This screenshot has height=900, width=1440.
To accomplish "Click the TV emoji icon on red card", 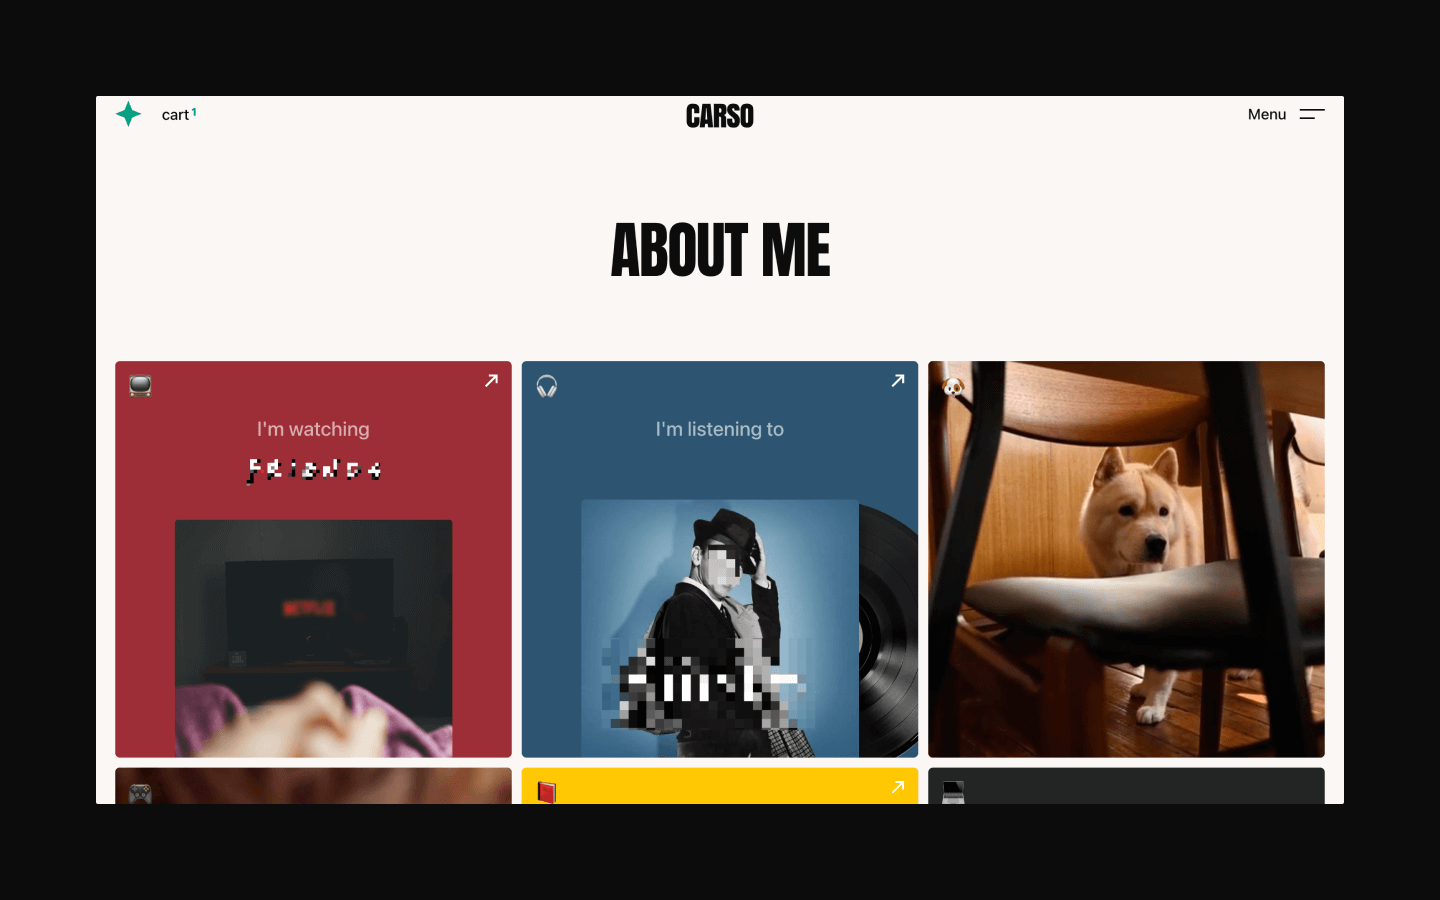I will click(x=140, y=386).
